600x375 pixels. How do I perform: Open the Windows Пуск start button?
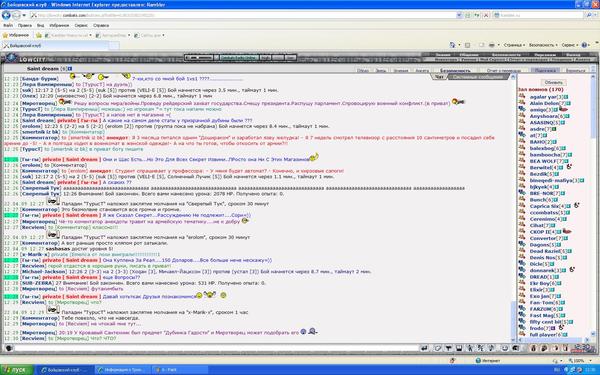16,370
